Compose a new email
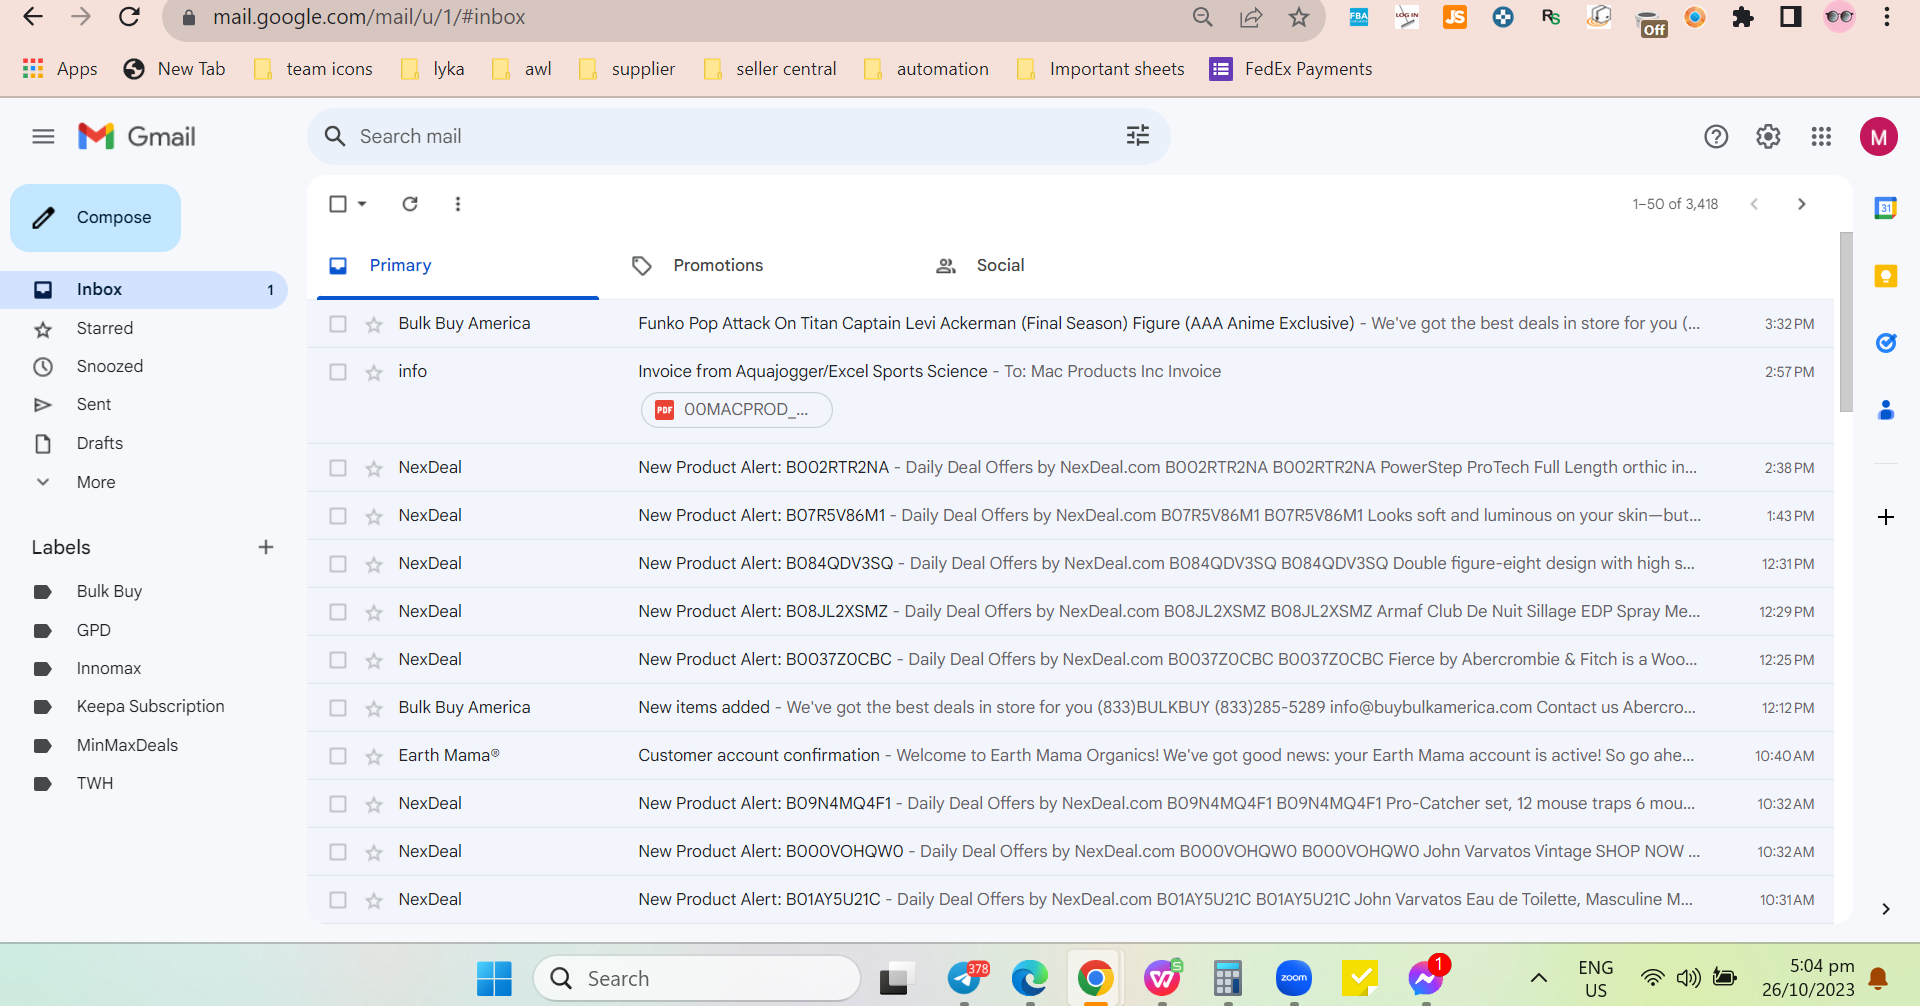The height and width of the screenshot is (1006, 1920). coord(95,217)
